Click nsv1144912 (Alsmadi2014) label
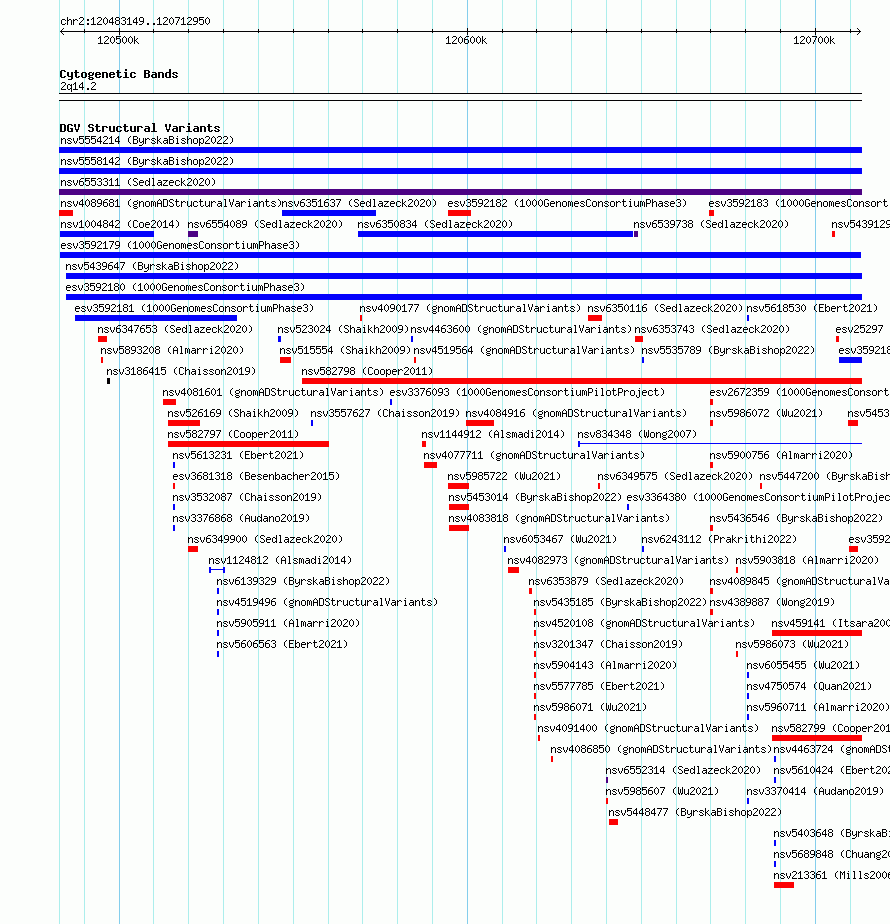This screenshot has height=924, width=890. coord(493,434)
